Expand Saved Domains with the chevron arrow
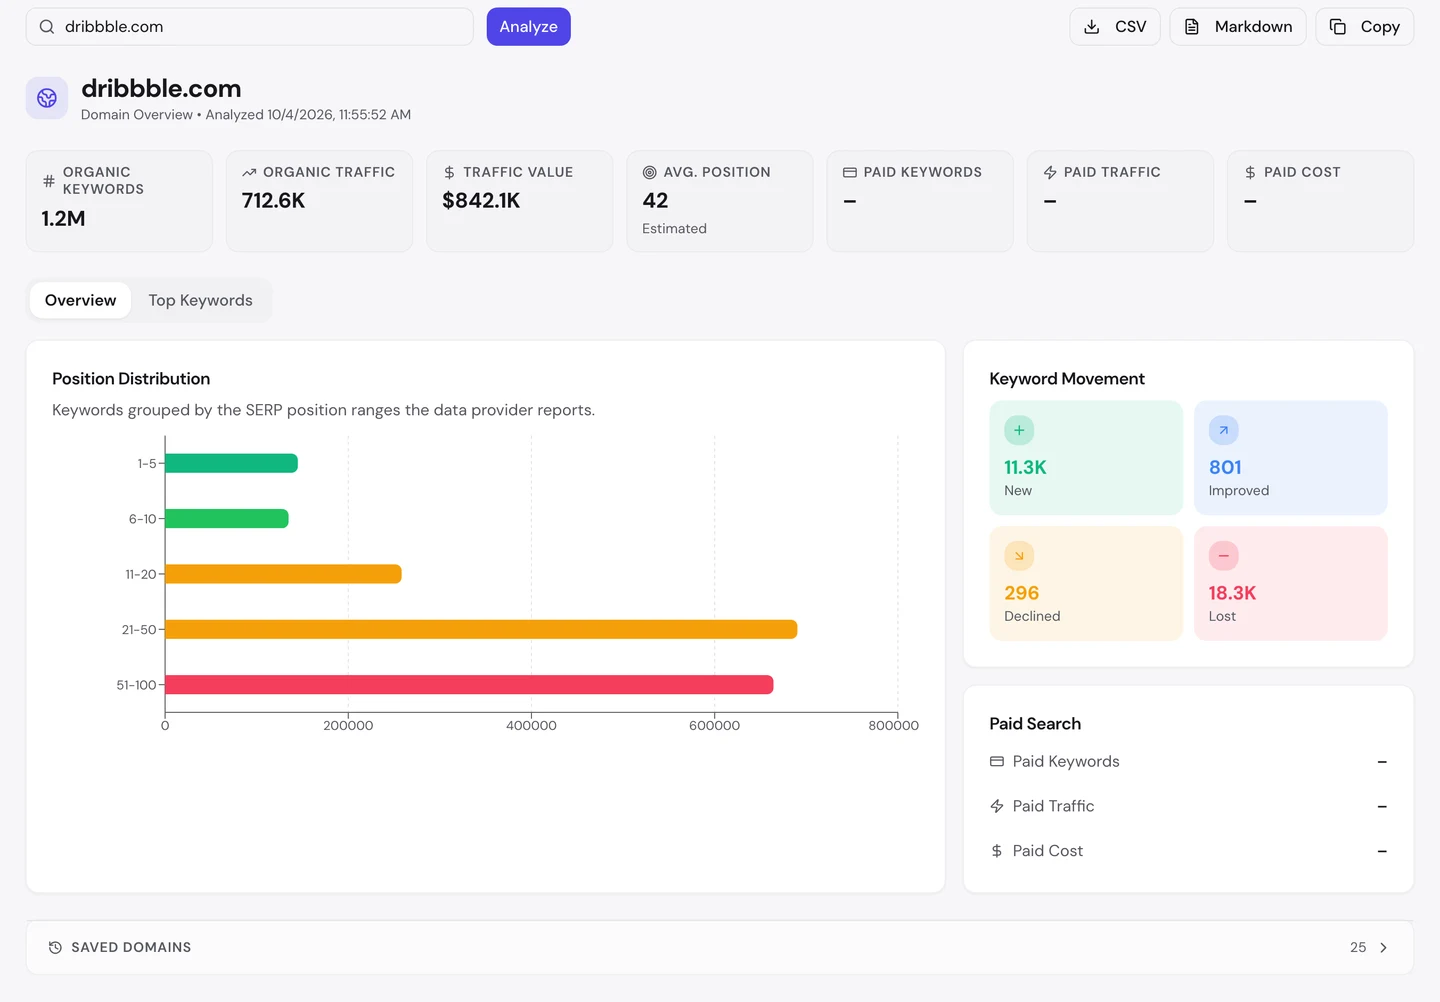 pyautogui.click(x=1383, y=948)
